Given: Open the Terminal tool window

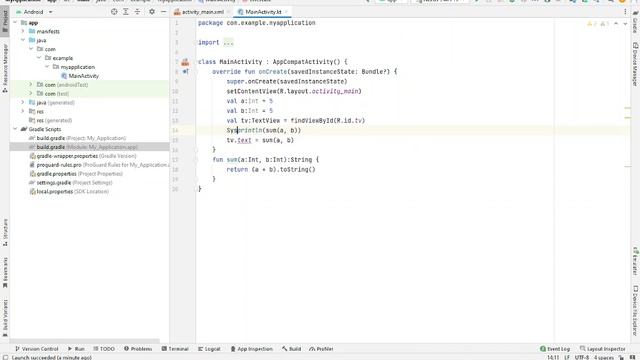Looking at the screenshot, I should [175, 349].
